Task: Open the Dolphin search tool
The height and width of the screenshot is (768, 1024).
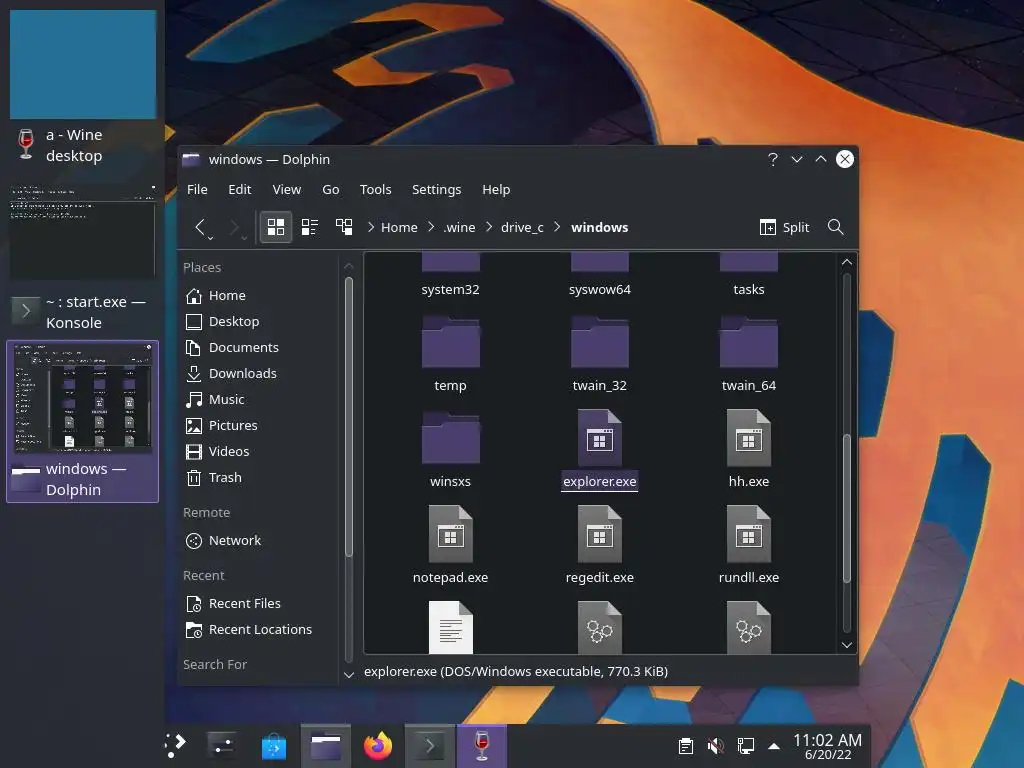Action: pyautogui.click(x=835, y=227)
